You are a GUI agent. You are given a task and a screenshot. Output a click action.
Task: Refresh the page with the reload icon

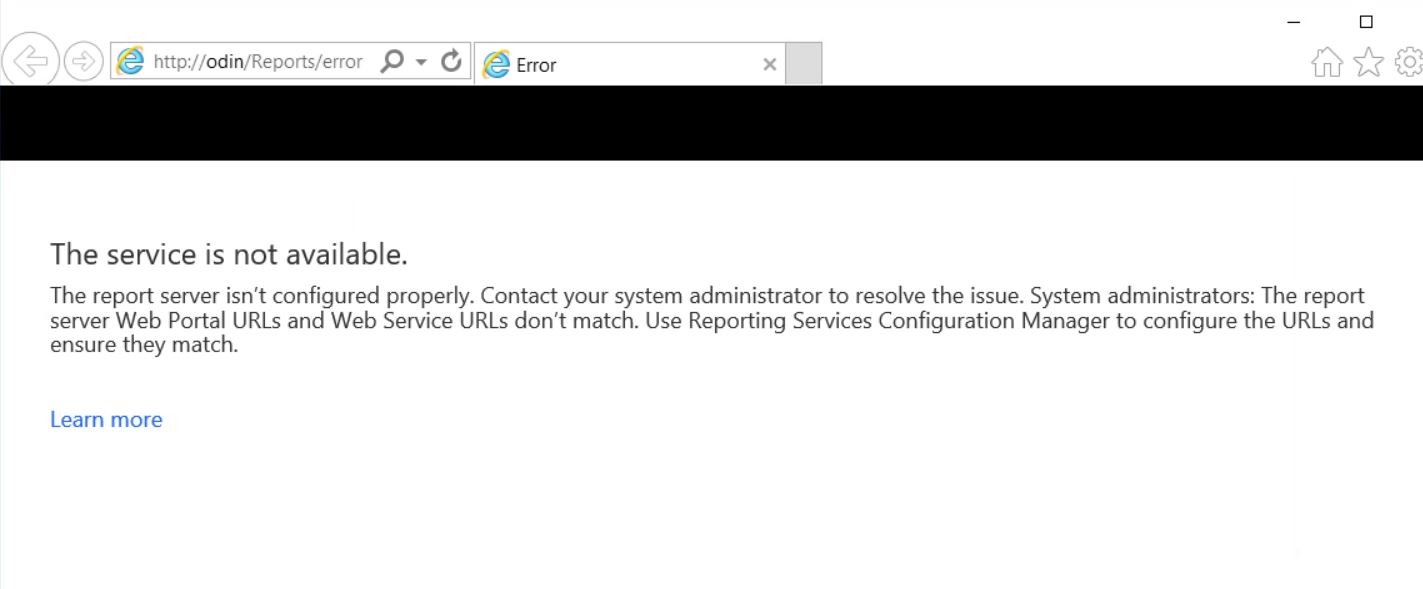(x=451, y=62)
